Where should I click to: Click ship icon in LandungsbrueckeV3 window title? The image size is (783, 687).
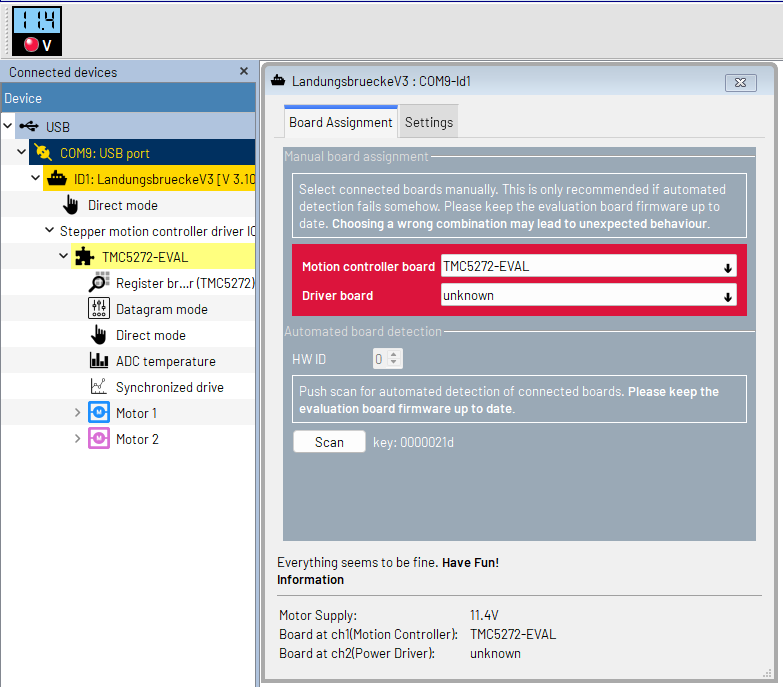point(278,80)
